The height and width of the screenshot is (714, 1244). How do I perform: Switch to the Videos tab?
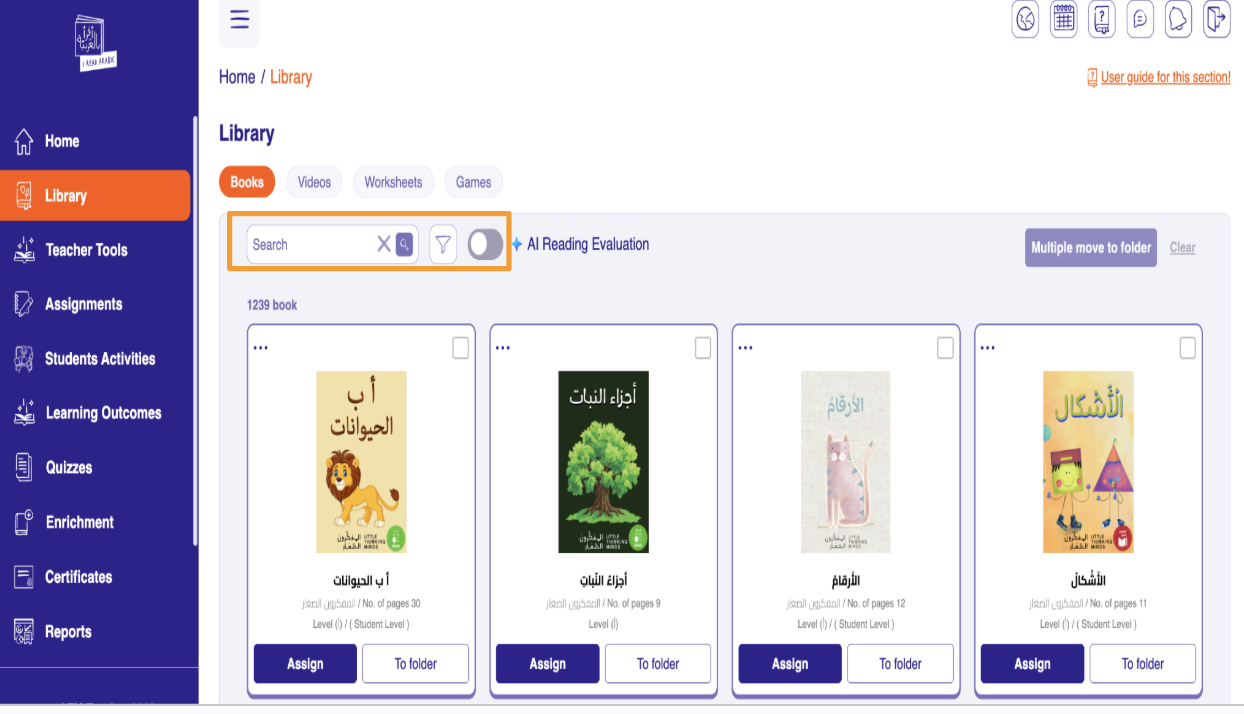pos(314,182)
